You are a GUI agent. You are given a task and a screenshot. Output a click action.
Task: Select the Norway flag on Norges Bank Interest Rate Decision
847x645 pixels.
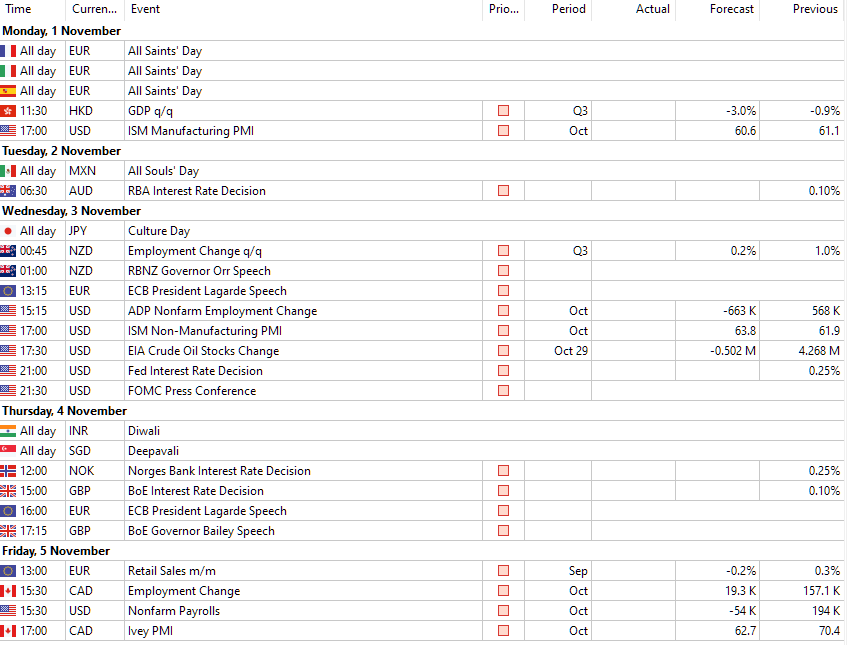(x=8, y=471)
